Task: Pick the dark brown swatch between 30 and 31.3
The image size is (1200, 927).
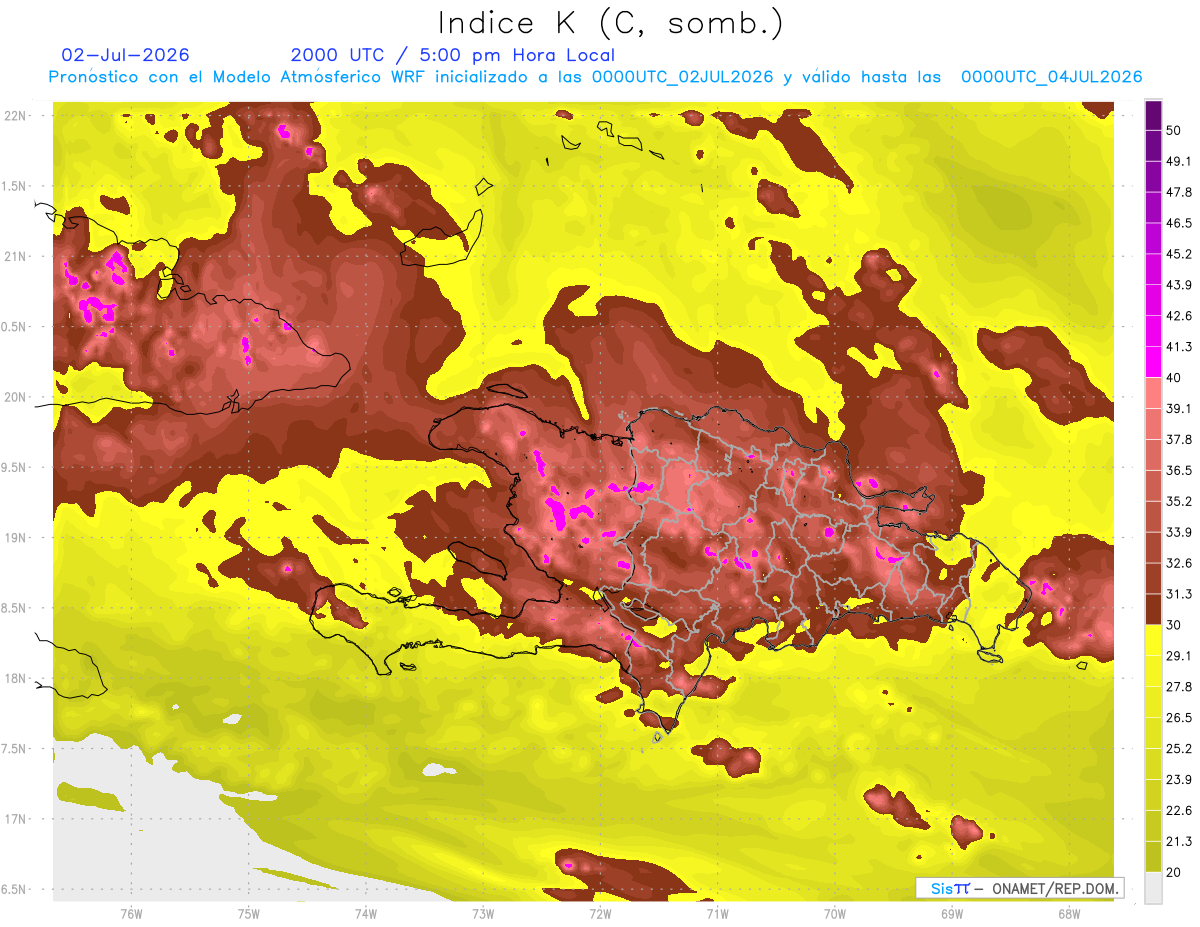Action: pos(1153,609)
